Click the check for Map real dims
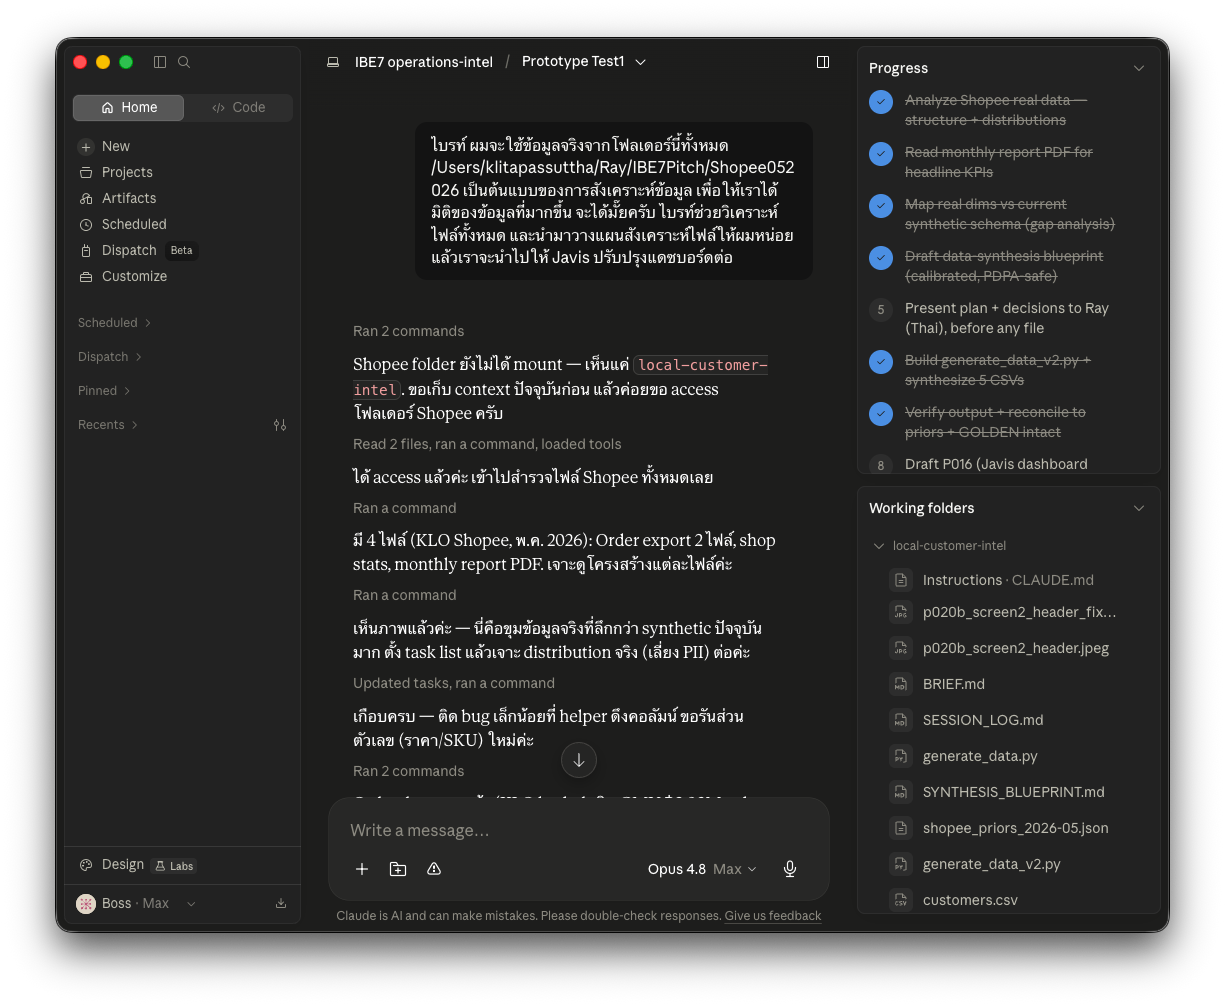This screenshot has width=1225, height=1006. pos(881,206)
